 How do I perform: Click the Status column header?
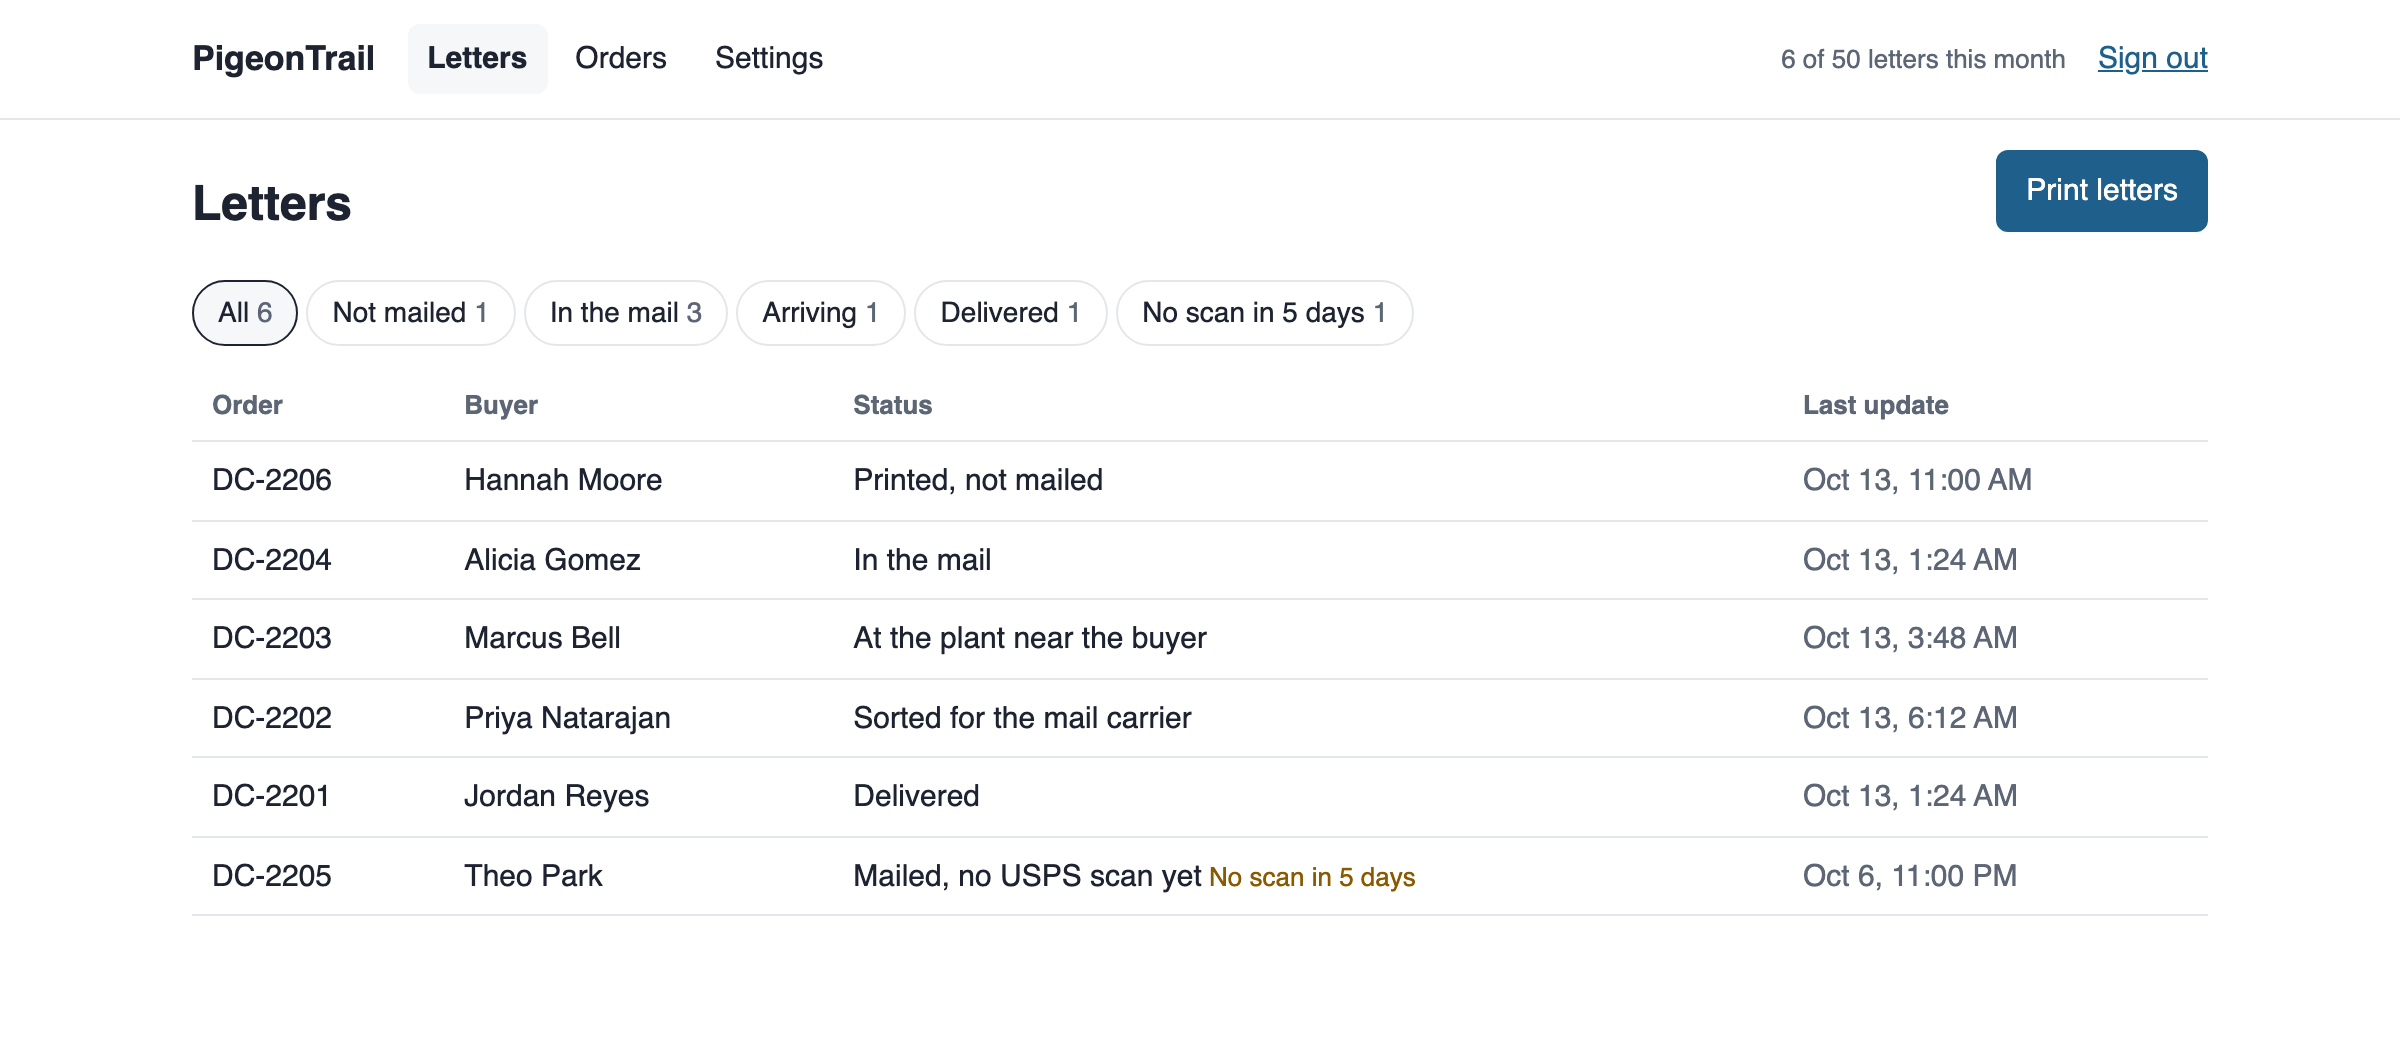coord(892,405)
